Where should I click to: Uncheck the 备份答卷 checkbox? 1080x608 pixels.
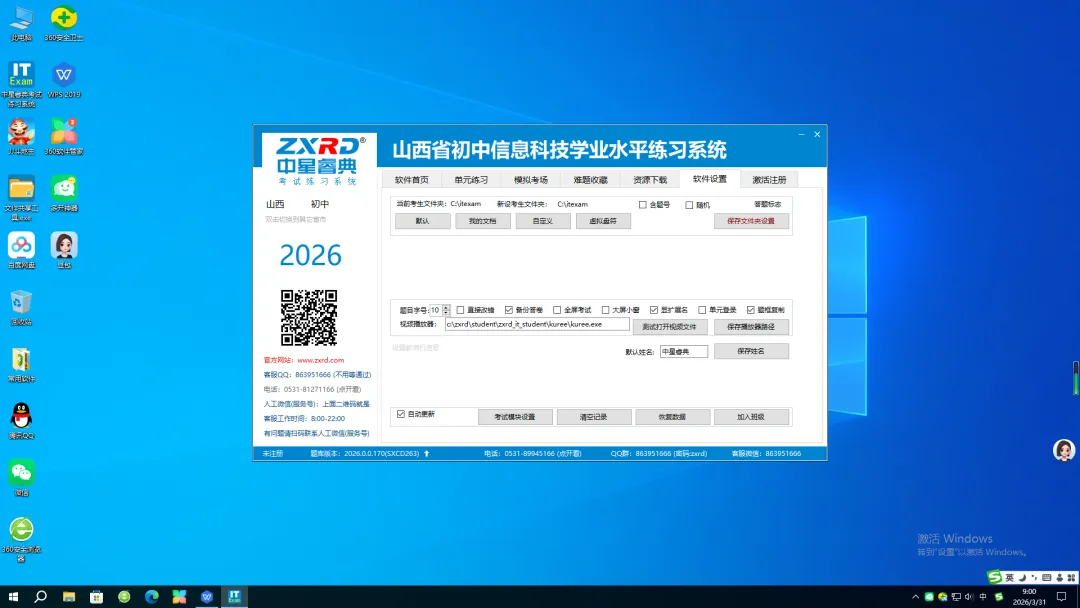click(x=508, y=310)
